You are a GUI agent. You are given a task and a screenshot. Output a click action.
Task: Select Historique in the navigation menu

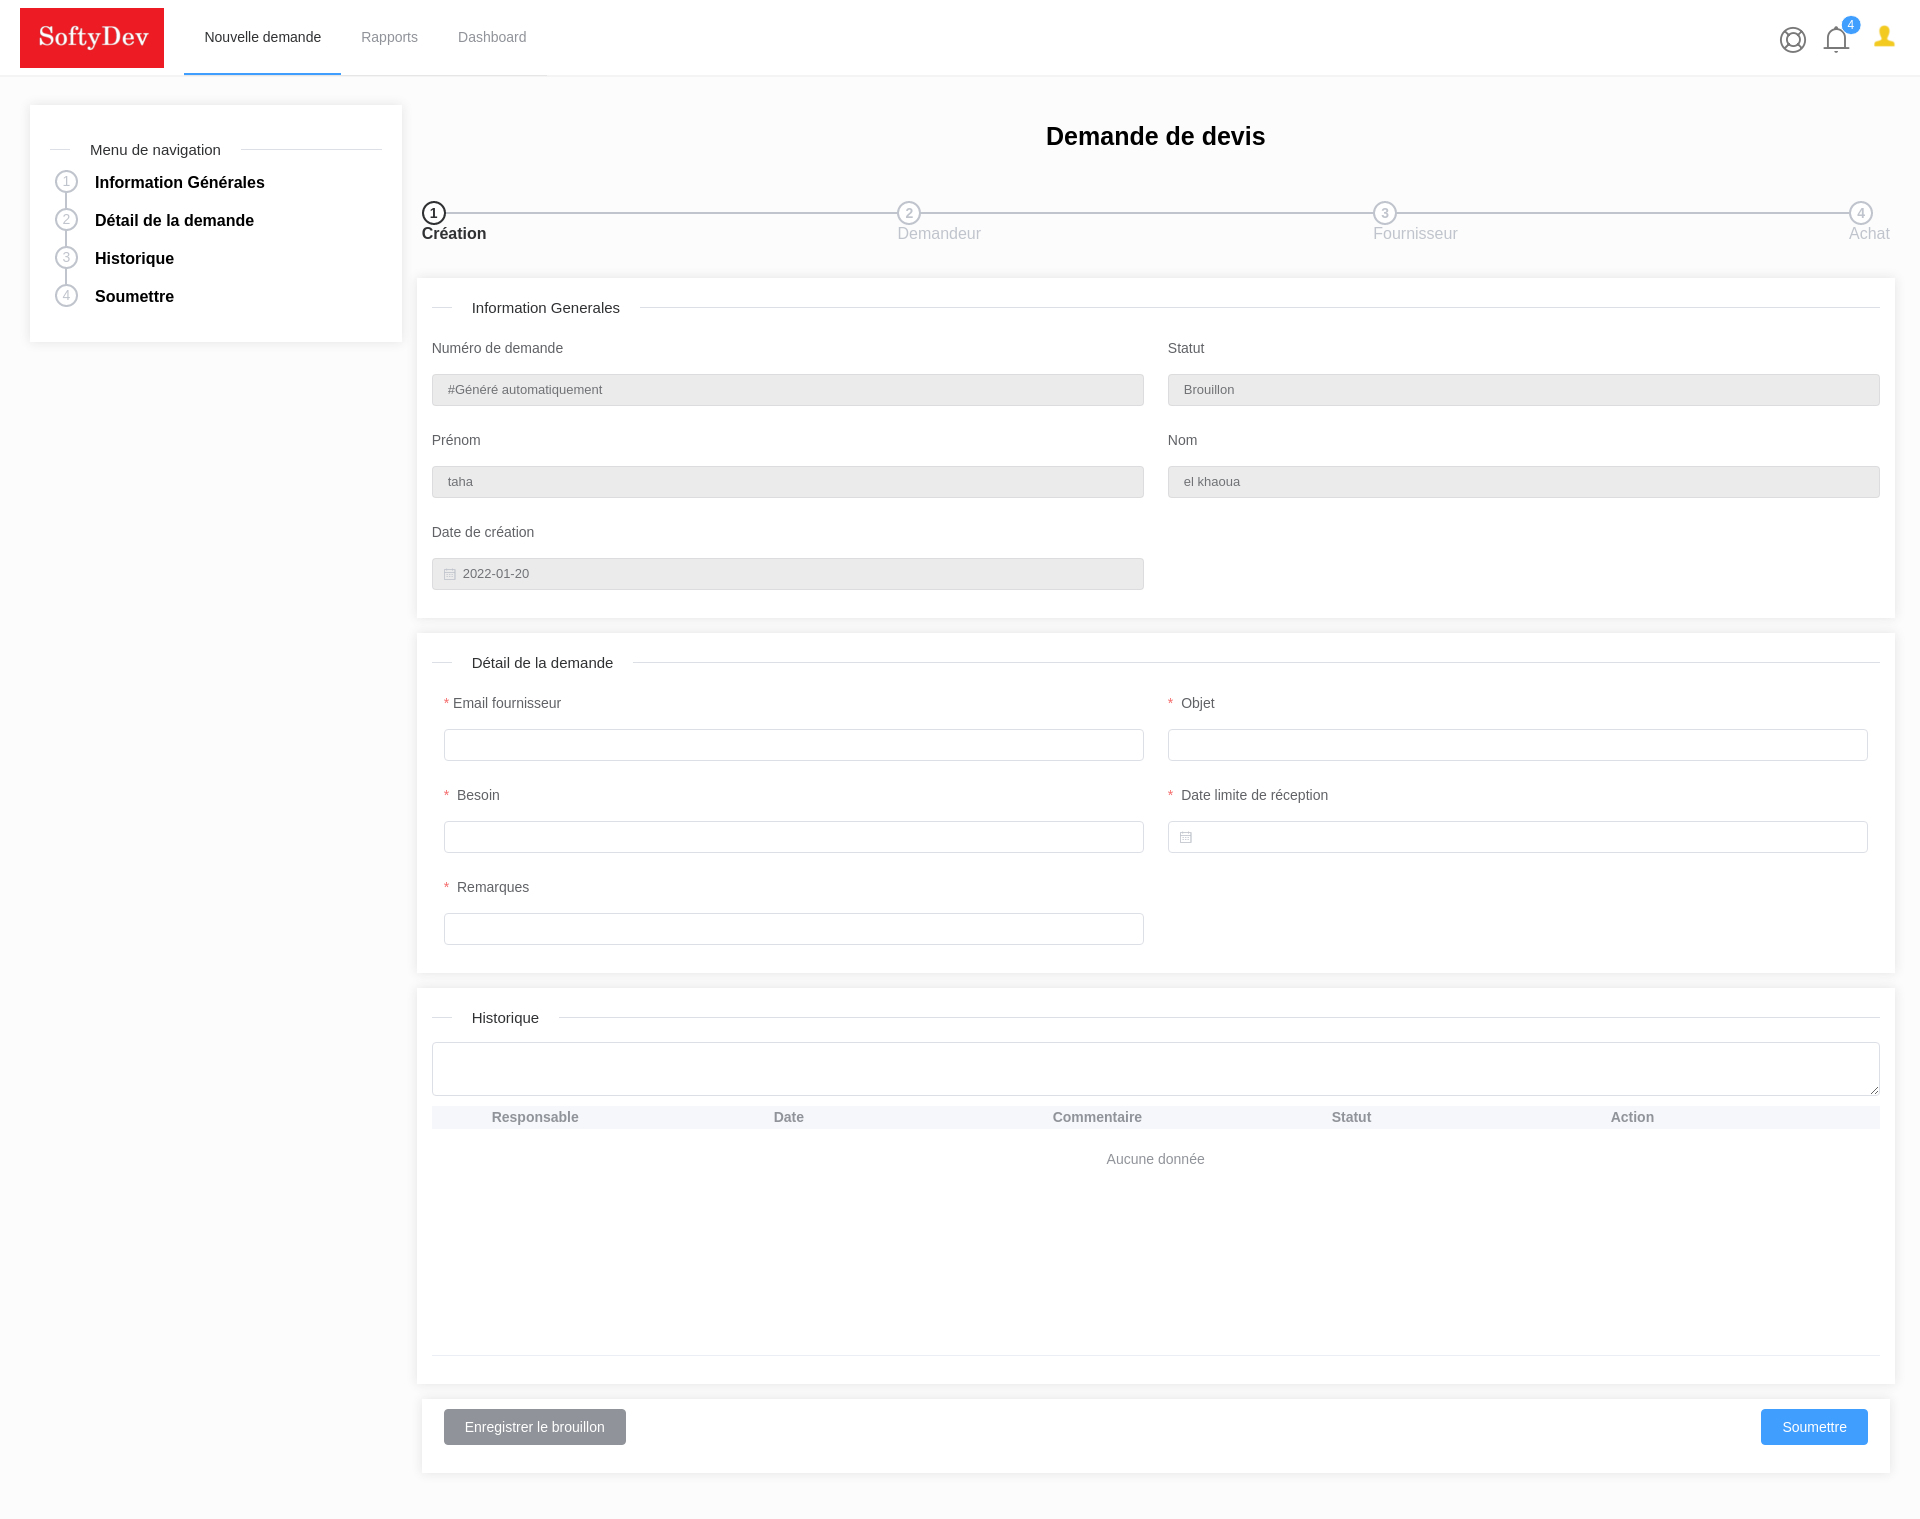click(133, 258)
